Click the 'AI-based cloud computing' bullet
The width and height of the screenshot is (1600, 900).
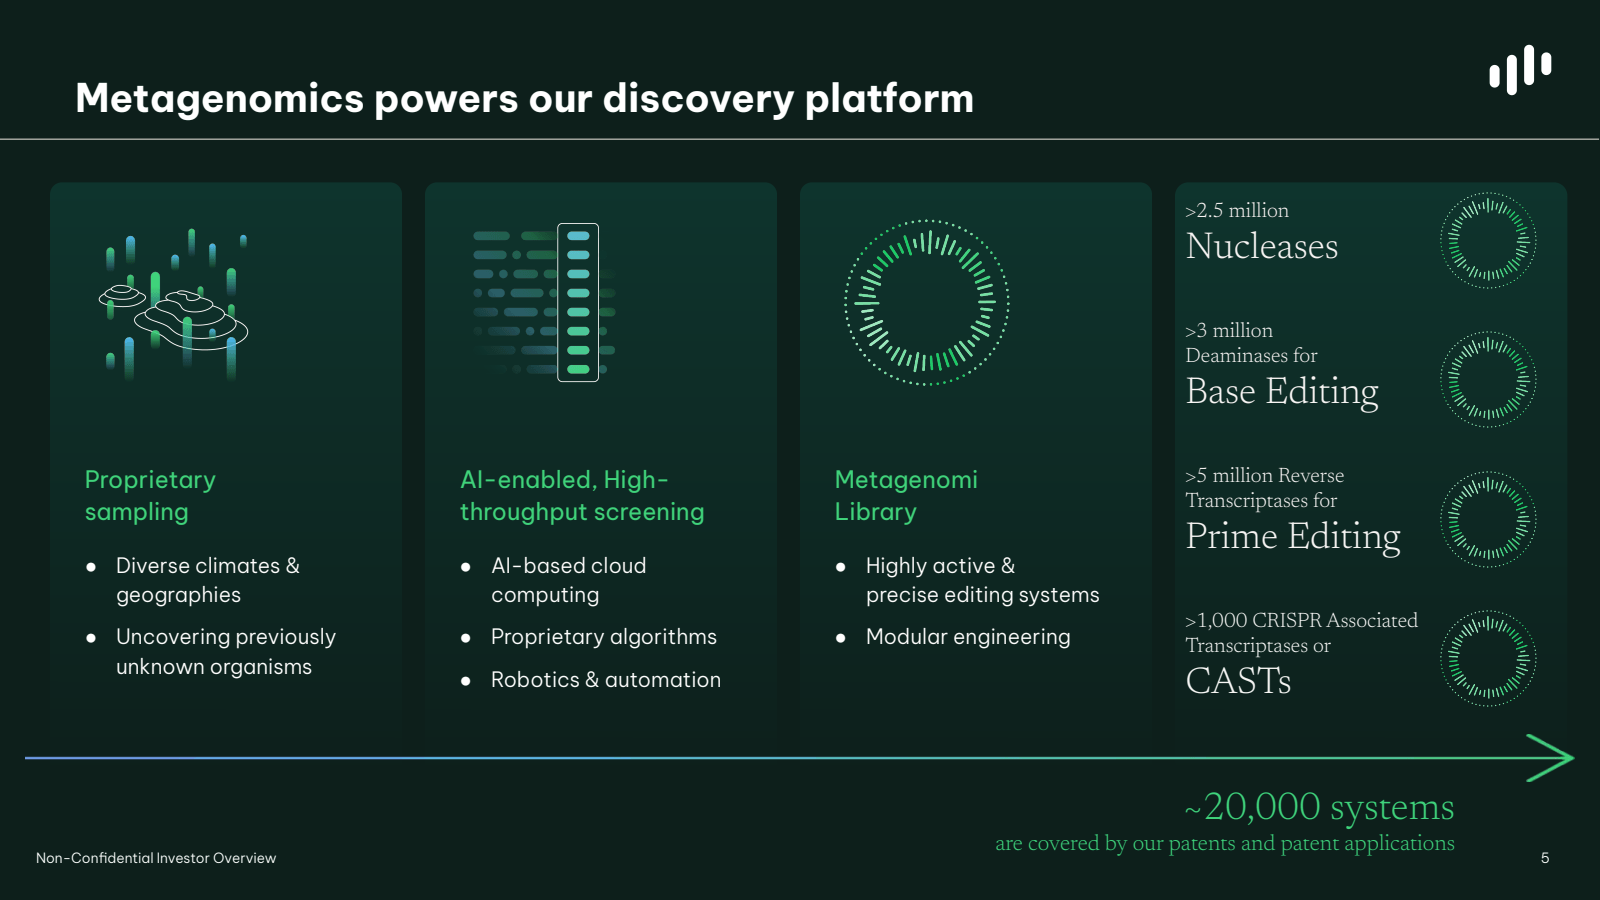[569, 580]
